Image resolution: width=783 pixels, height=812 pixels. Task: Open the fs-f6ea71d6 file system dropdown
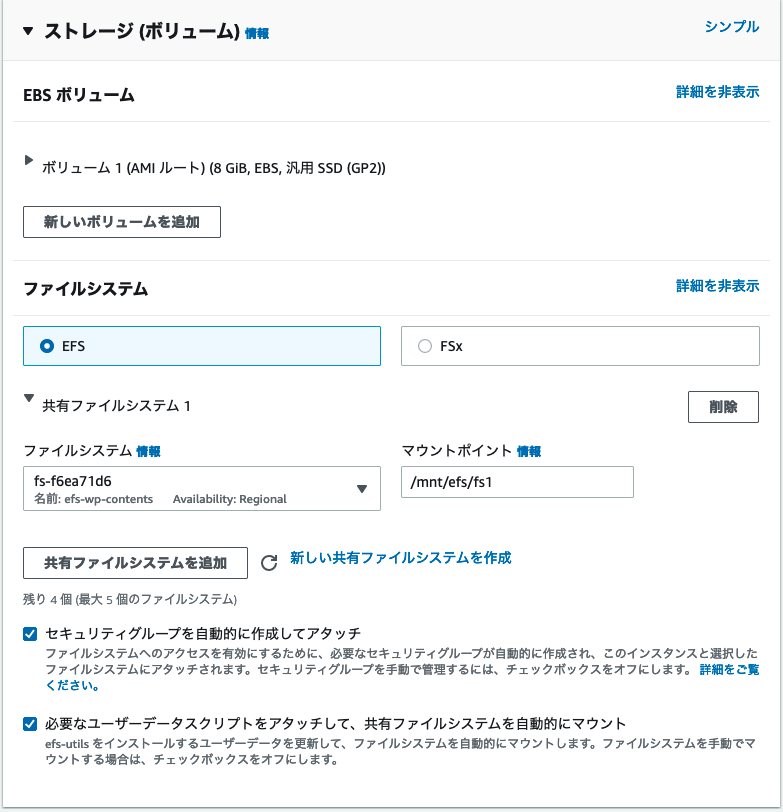[x=202, y=489]
